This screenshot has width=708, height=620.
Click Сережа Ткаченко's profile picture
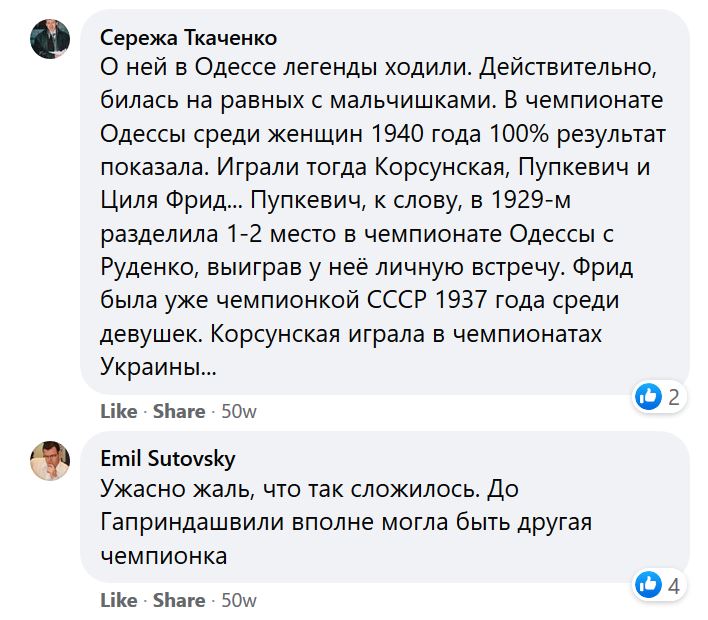click(x=50, y=39)
